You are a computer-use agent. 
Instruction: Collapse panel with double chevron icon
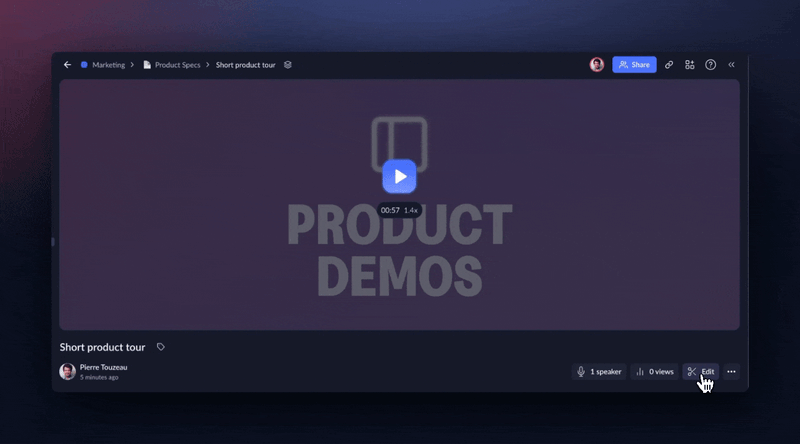pyautogui.click(x=731, y=65)
